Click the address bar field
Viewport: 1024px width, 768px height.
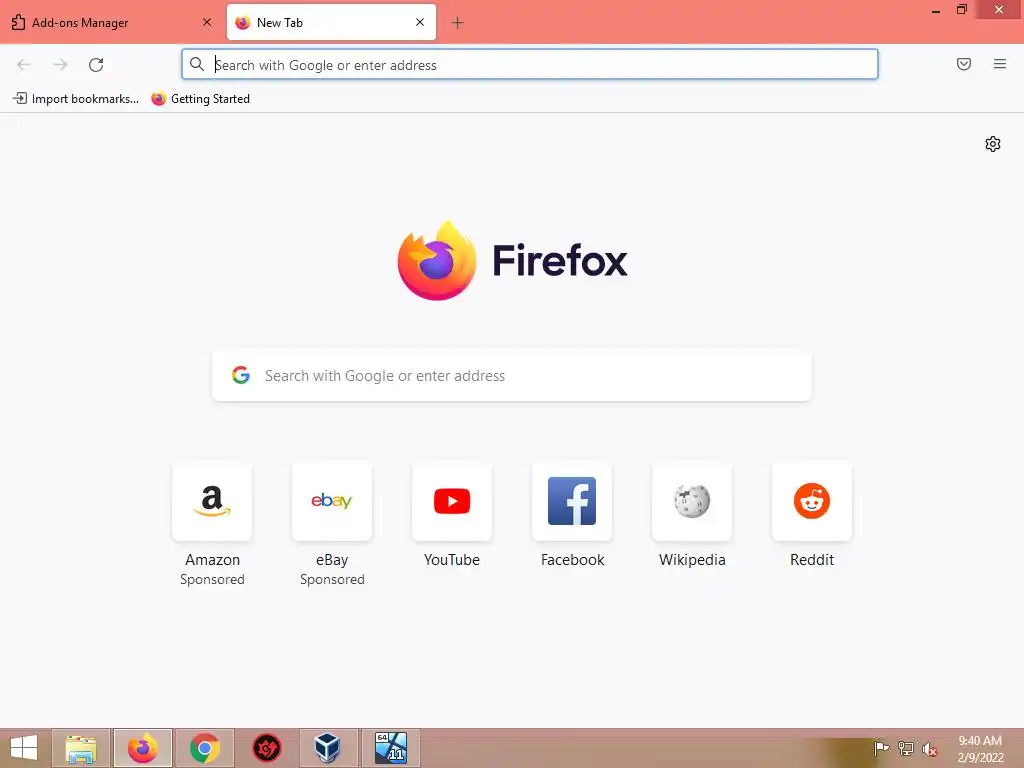(x=530, y=65)
